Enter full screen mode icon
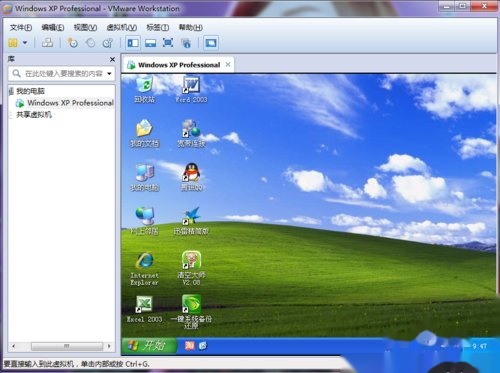 click(168, 43)
